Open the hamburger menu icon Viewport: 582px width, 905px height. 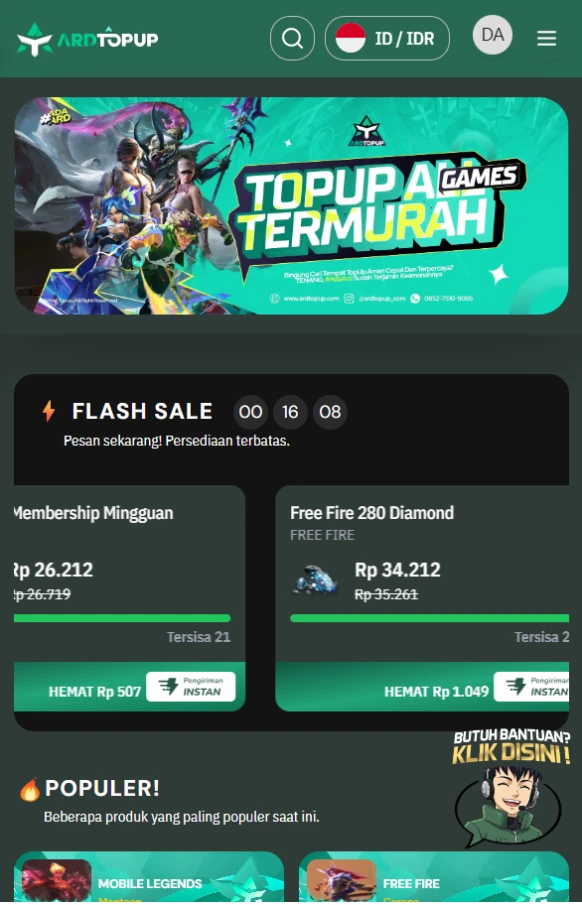(546, 39)
